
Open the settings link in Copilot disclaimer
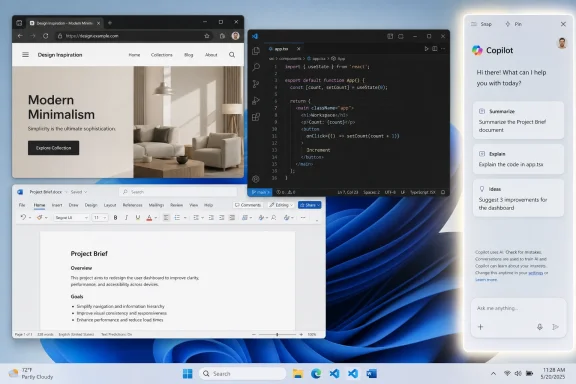tap(535, 273)
